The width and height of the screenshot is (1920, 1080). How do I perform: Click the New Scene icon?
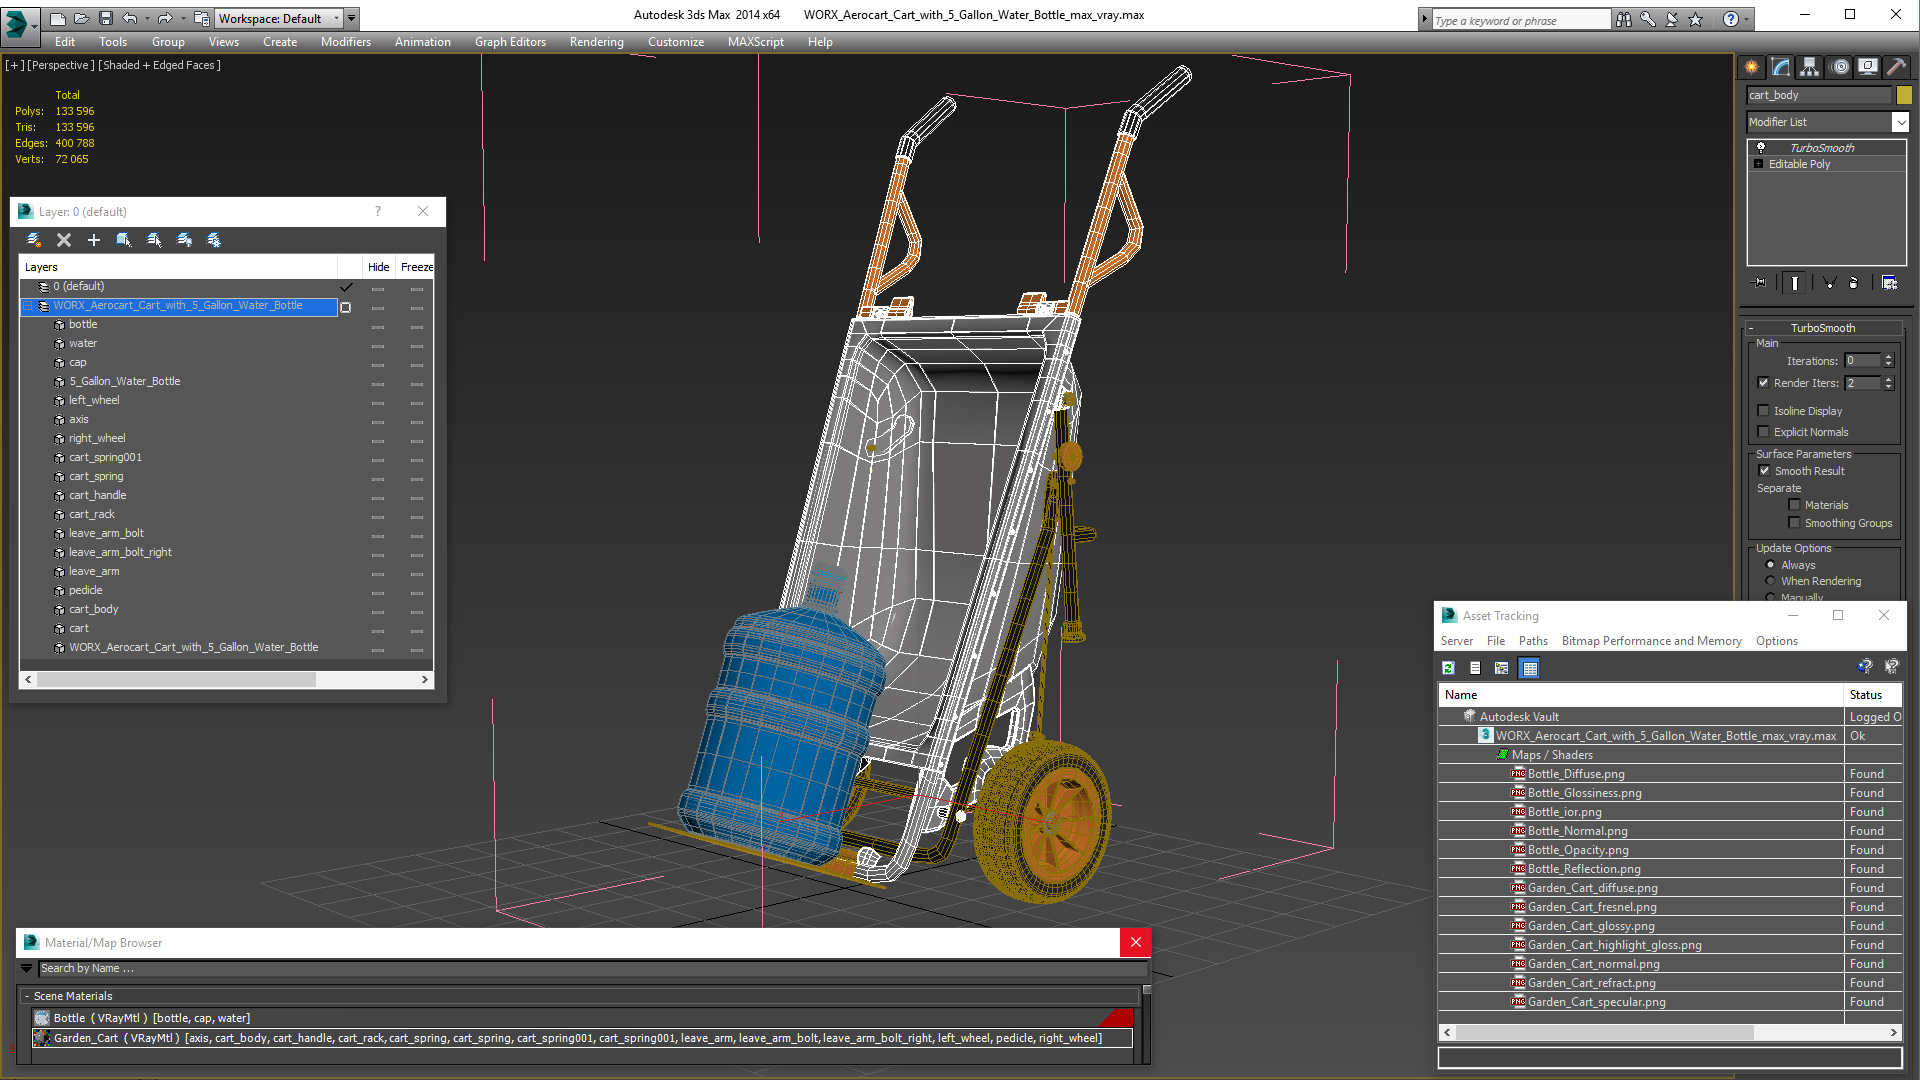pos(58,18)
